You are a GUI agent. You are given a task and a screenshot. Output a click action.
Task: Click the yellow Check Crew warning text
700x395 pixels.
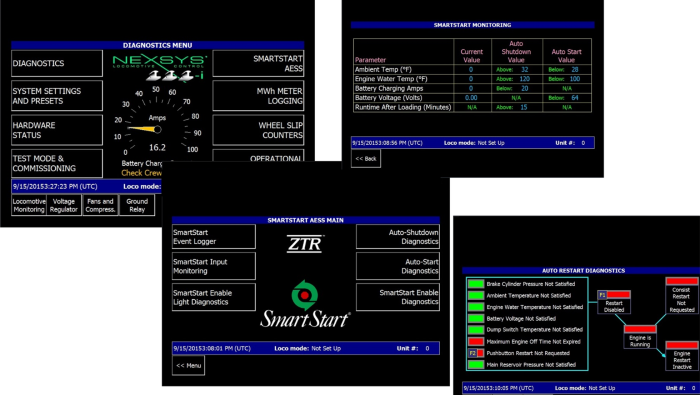tap(142, 173)
